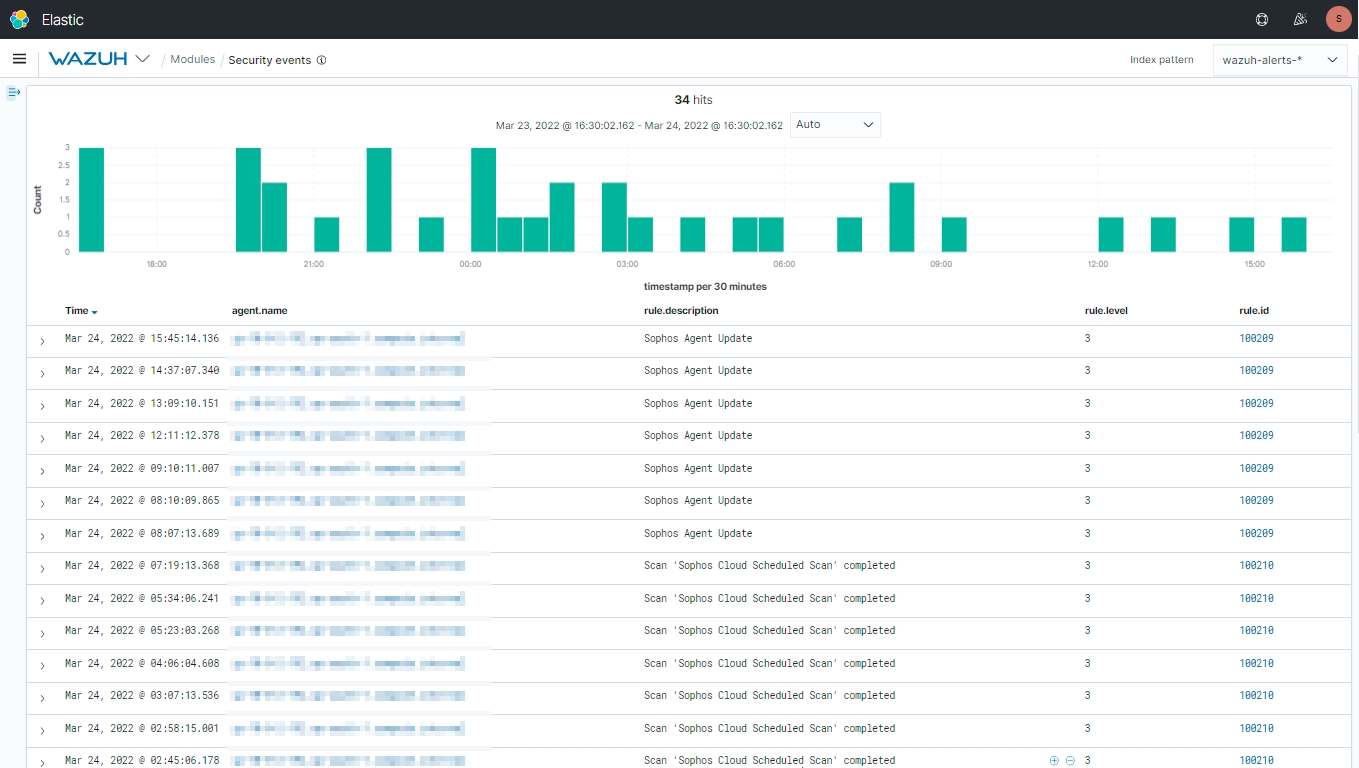The image size is (1359, 768).
Task: Click timestamp Mar 24, 2022 @ 04:06:04.608
Action: coord(142,663)
